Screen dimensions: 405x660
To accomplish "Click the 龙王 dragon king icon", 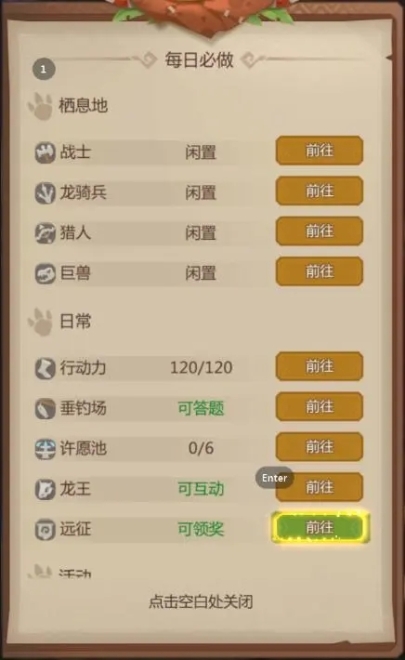I will (x=45, y=489).
